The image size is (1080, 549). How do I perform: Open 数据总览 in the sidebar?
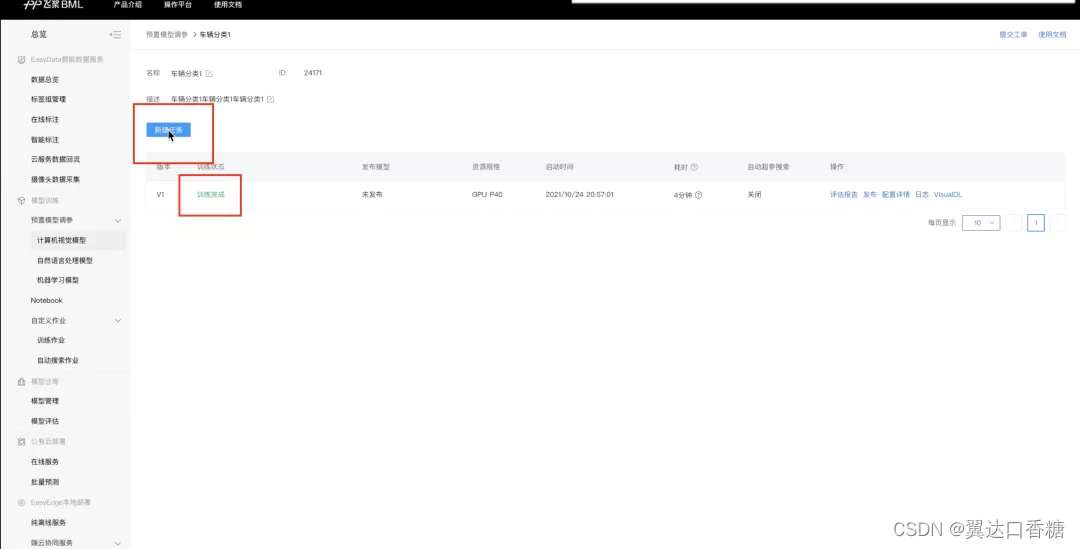(45, 79)
